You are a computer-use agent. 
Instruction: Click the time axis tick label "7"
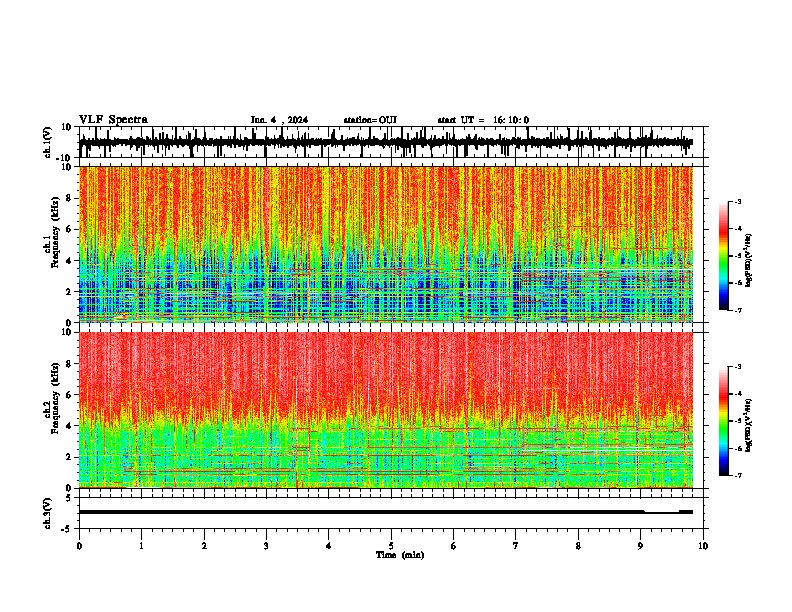click(x=516, y=546)
